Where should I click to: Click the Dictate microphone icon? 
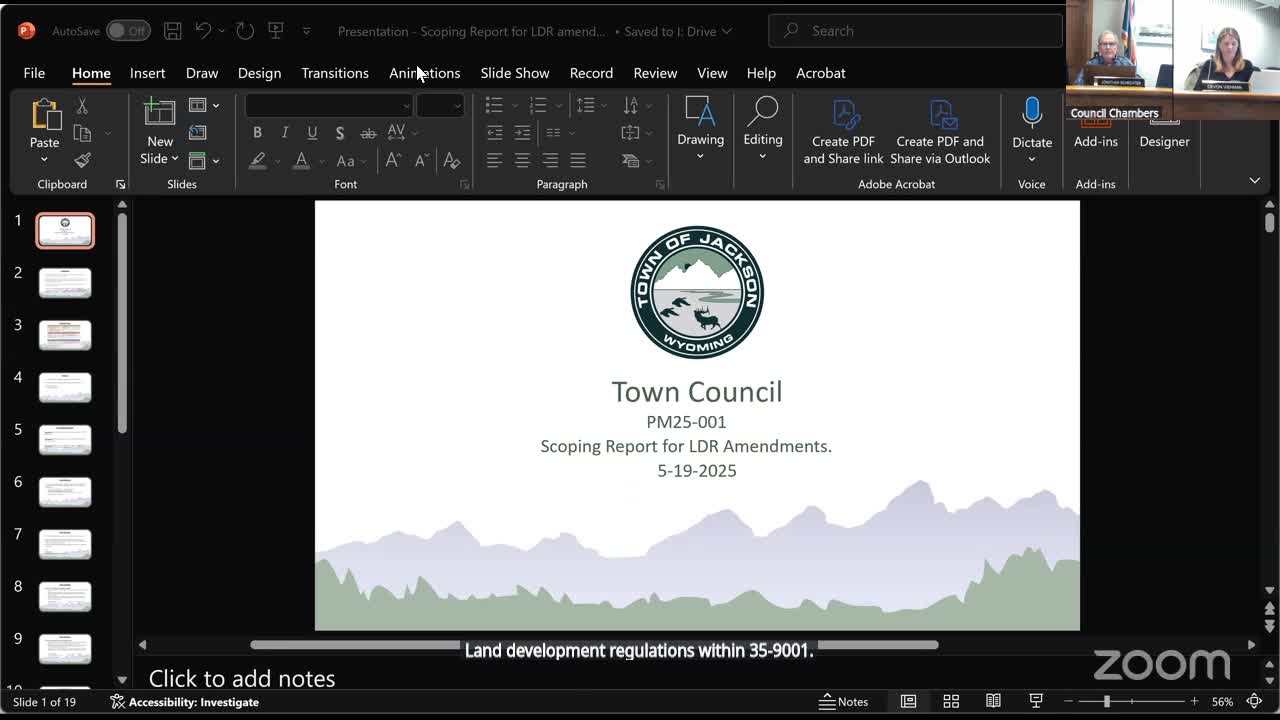[x=1032, y=113]
